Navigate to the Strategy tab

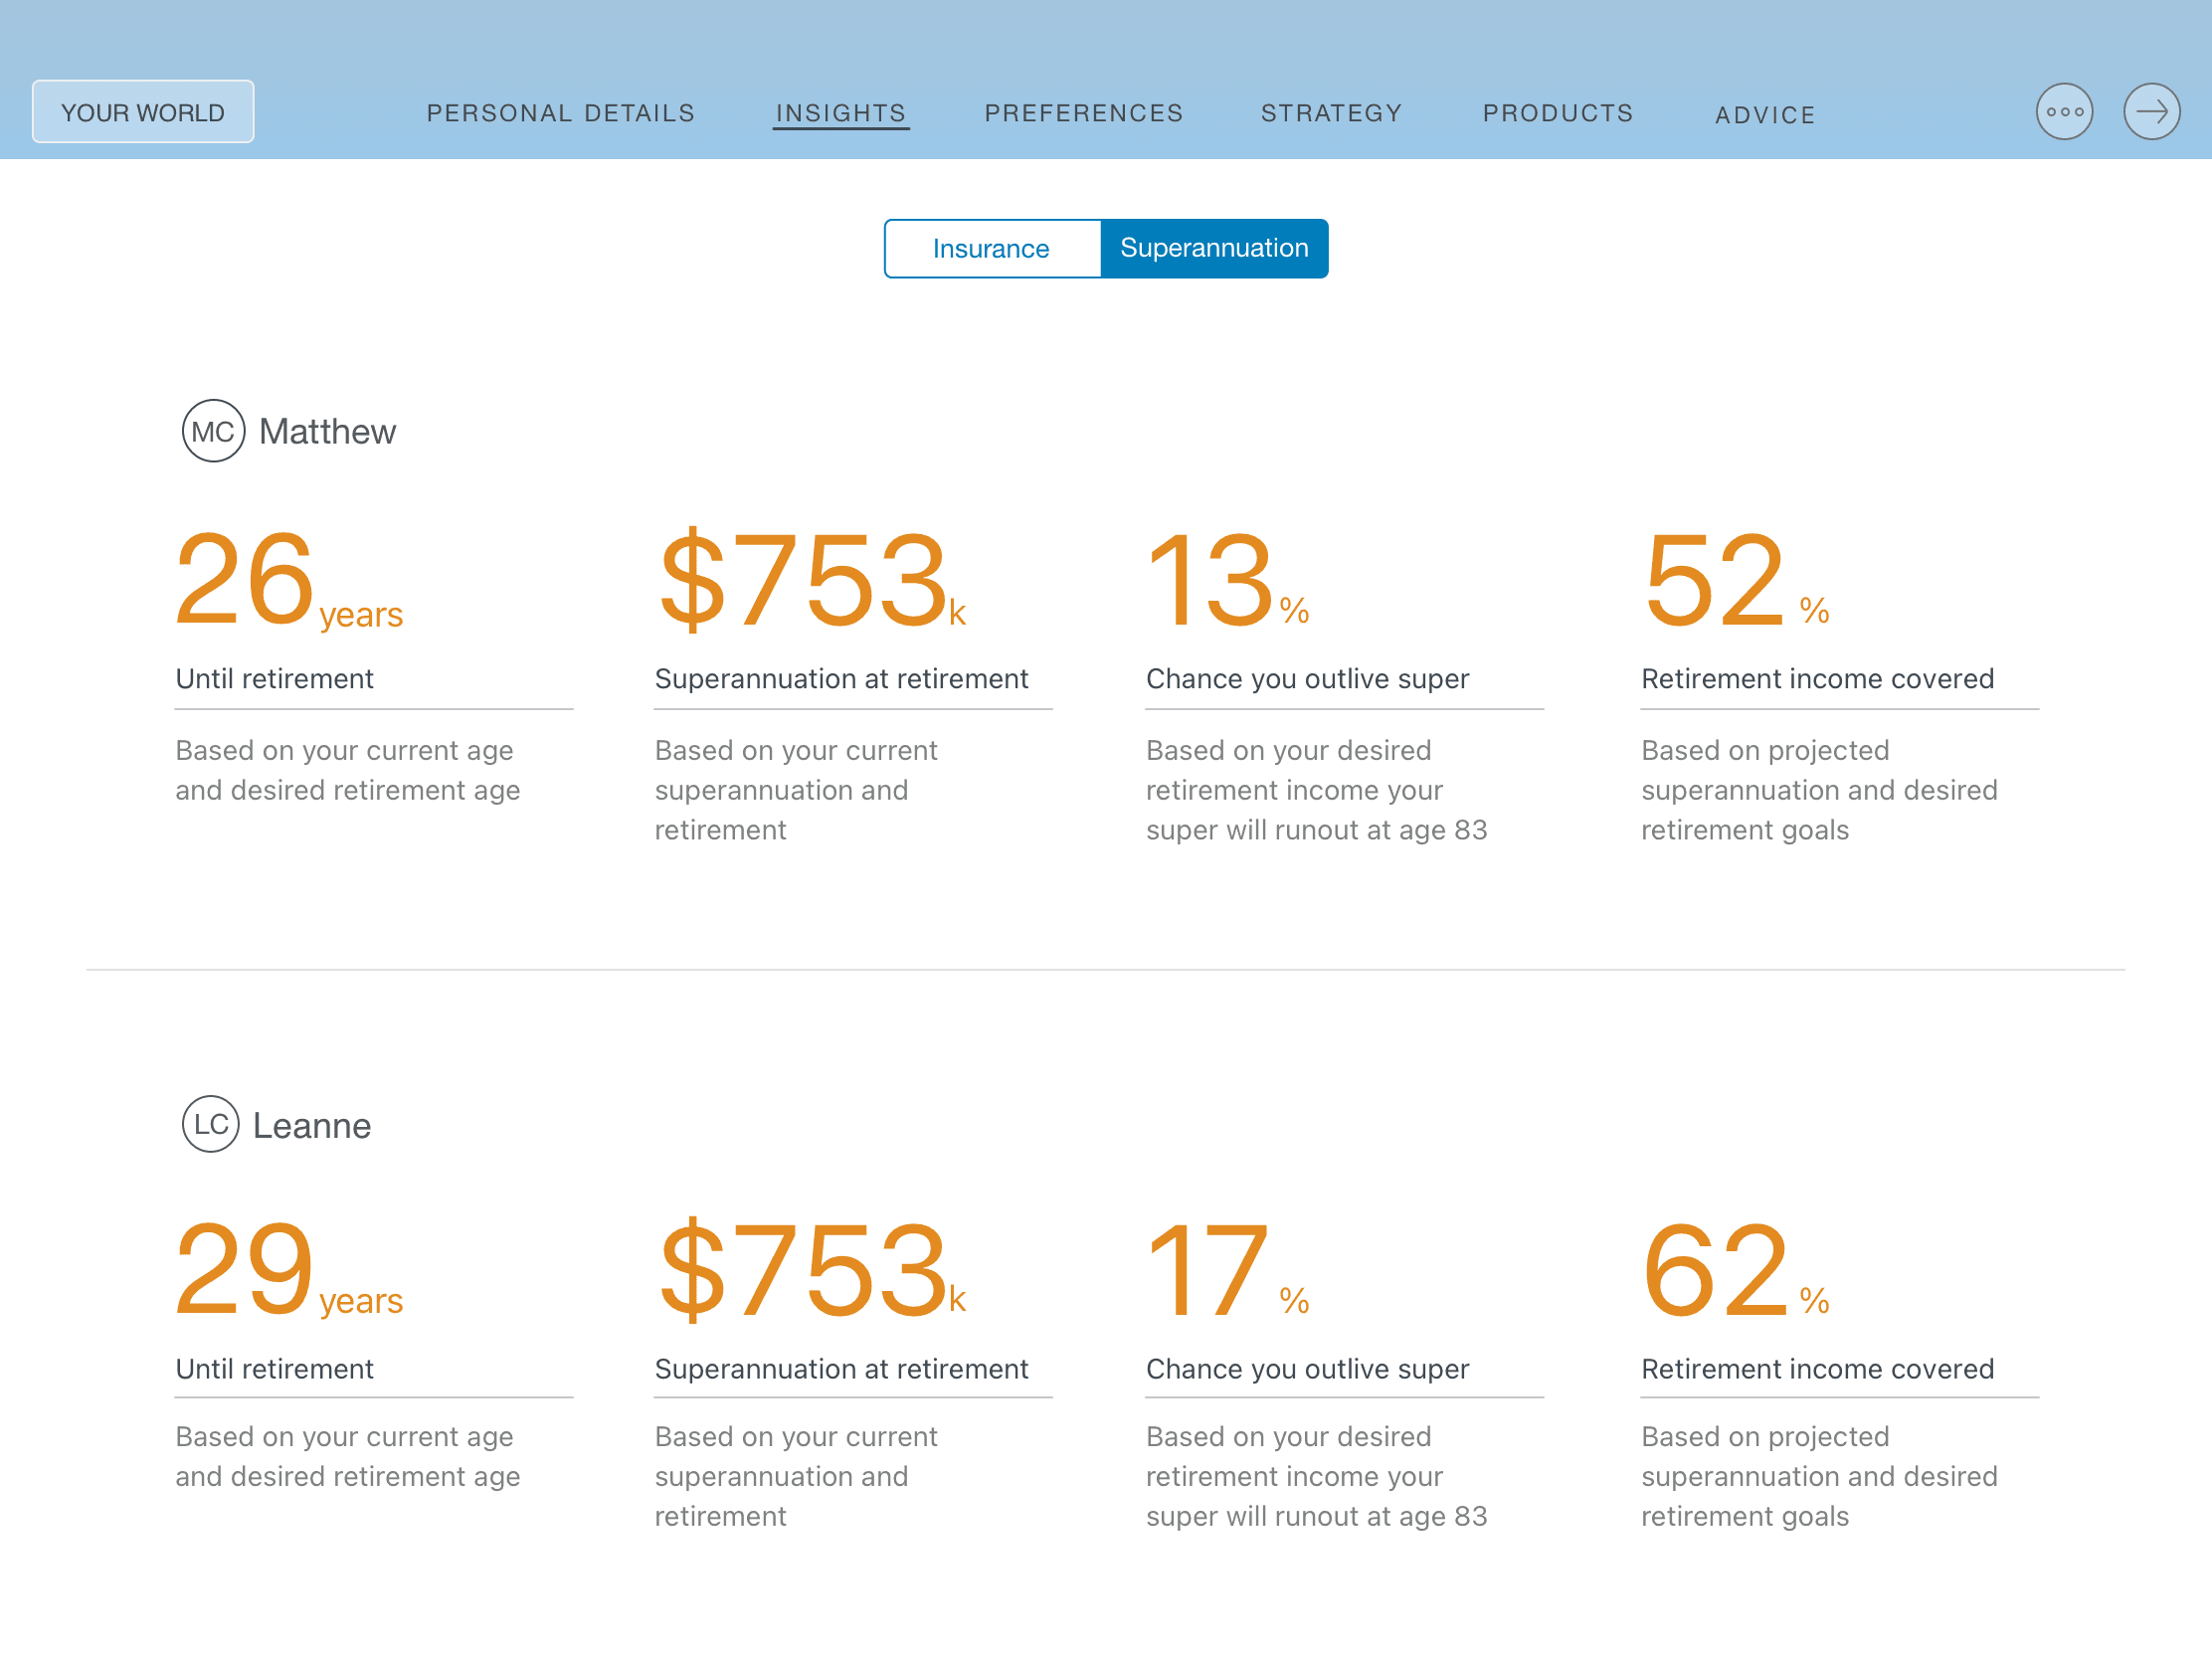(x=1331, y=113)
